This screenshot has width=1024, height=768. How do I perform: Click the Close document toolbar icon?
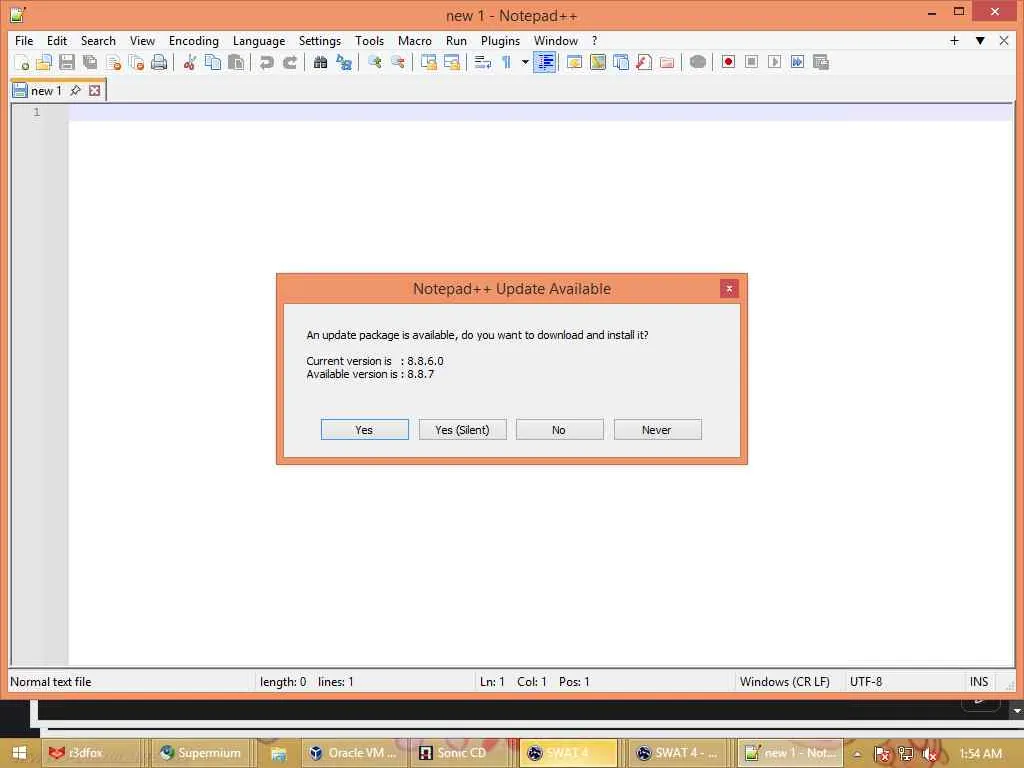[x=113, y=62]
